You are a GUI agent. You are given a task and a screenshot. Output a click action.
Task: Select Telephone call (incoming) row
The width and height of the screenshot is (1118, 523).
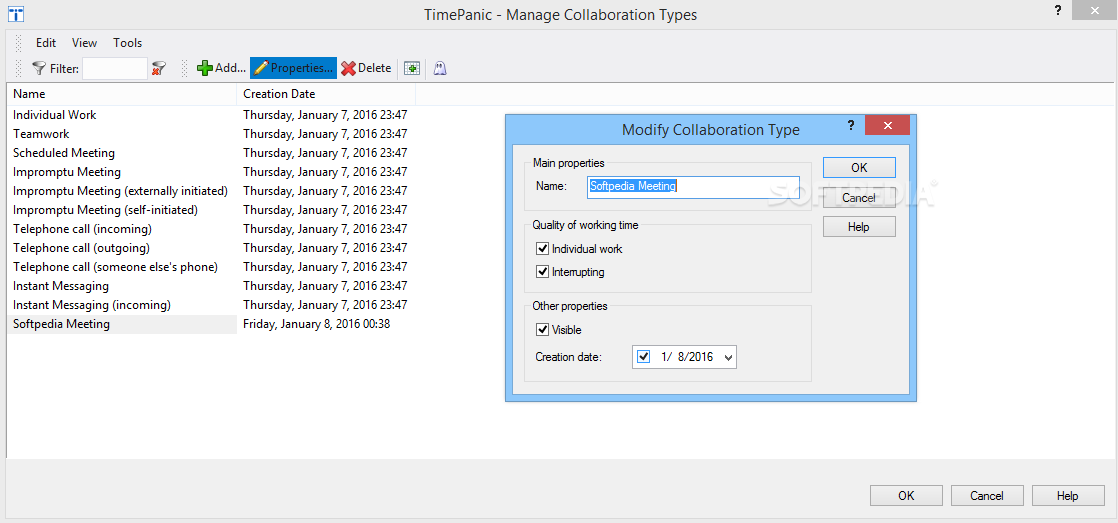pyautogui.click(x=211, y=229)
